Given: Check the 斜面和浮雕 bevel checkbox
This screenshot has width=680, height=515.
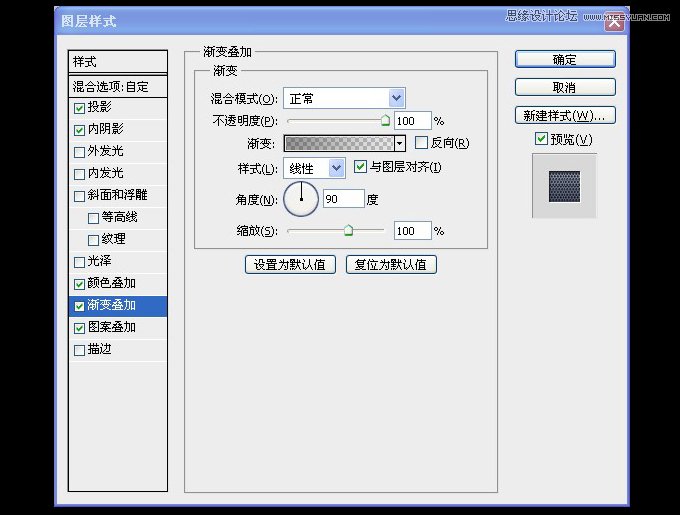Looking at the screenshot, I should [x=79, y=196].
